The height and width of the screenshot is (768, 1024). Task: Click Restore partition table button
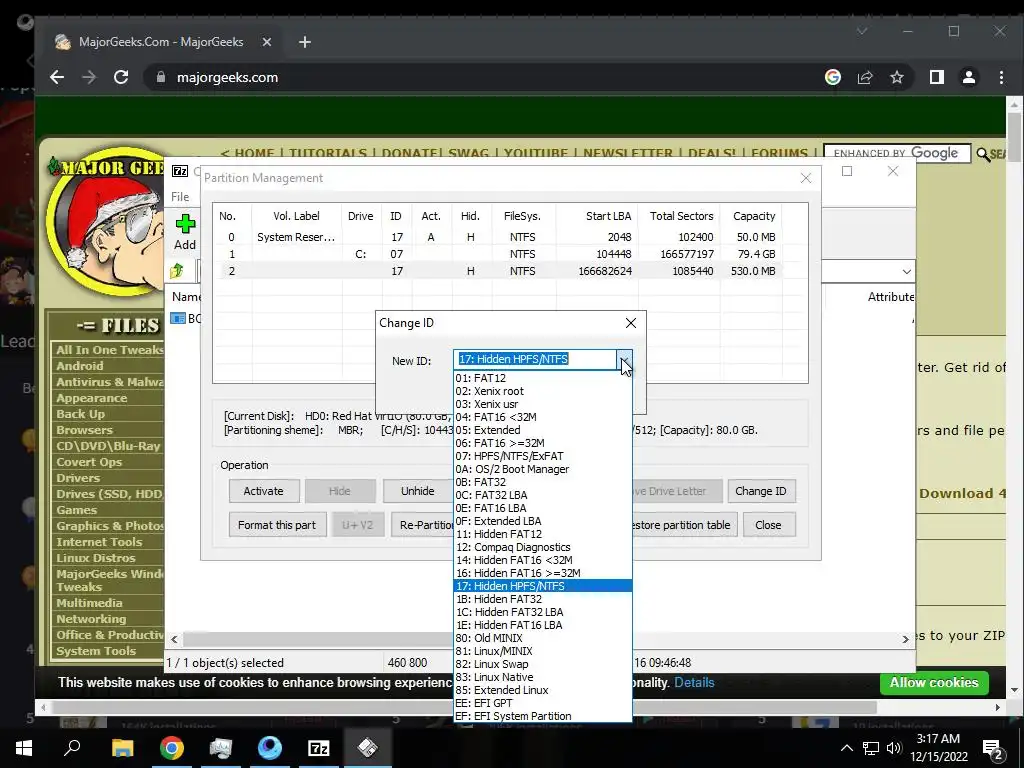(x=684, y=525)
